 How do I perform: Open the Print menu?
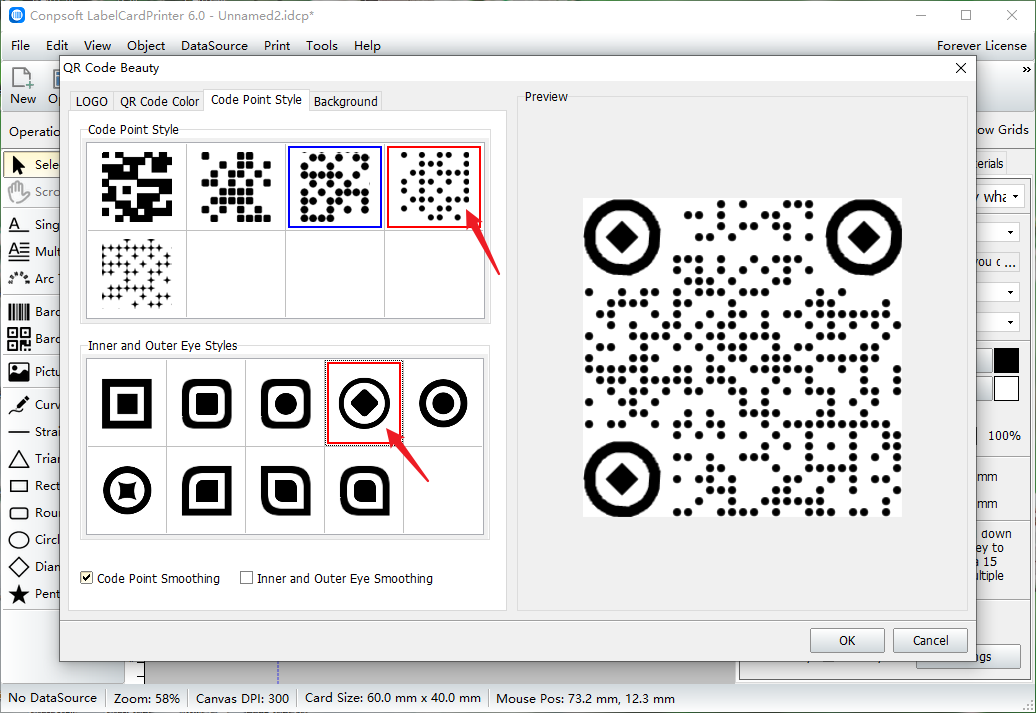(277, 46)
